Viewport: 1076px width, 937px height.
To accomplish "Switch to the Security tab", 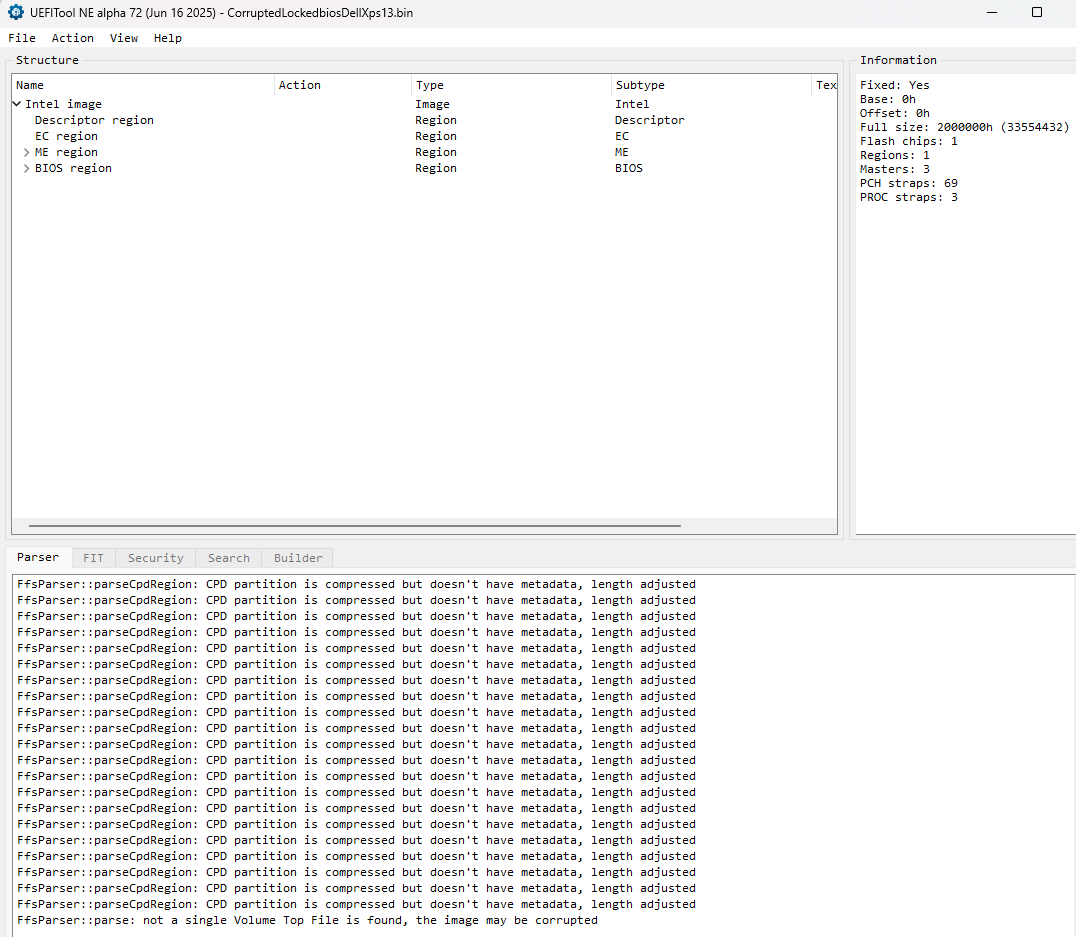I will pyautogui.click(x=156, y=558).
